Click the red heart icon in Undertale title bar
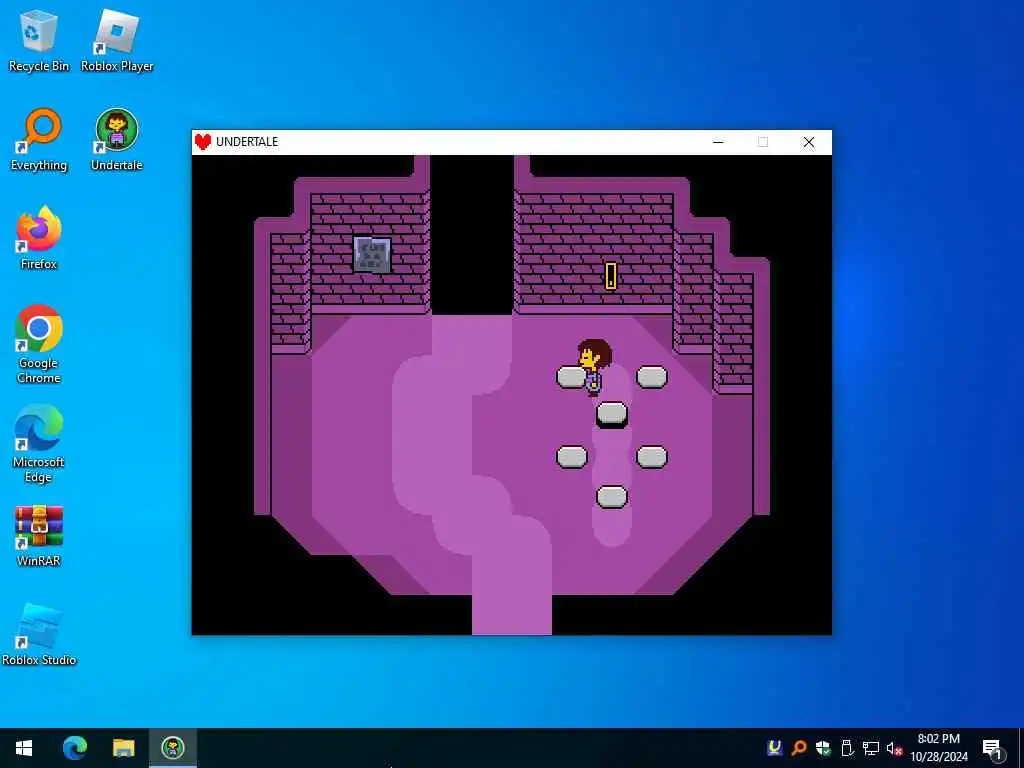 point(203,142)
